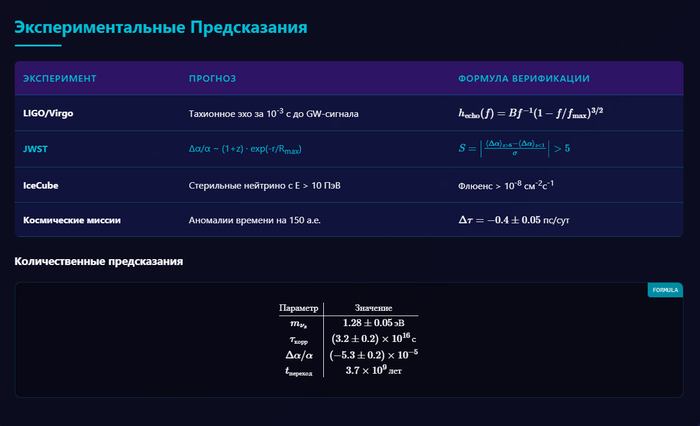Image resolution: width=700 pixels, height=426 pixels.
Task: Select the highlighted JWST experiment name
Action: coord(35,149)
